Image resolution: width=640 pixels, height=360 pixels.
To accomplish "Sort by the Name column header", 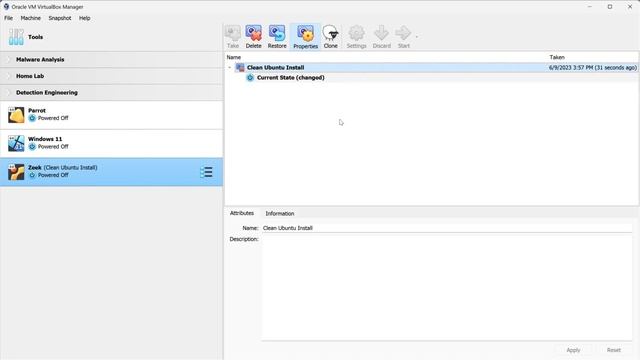I will 234,57.
